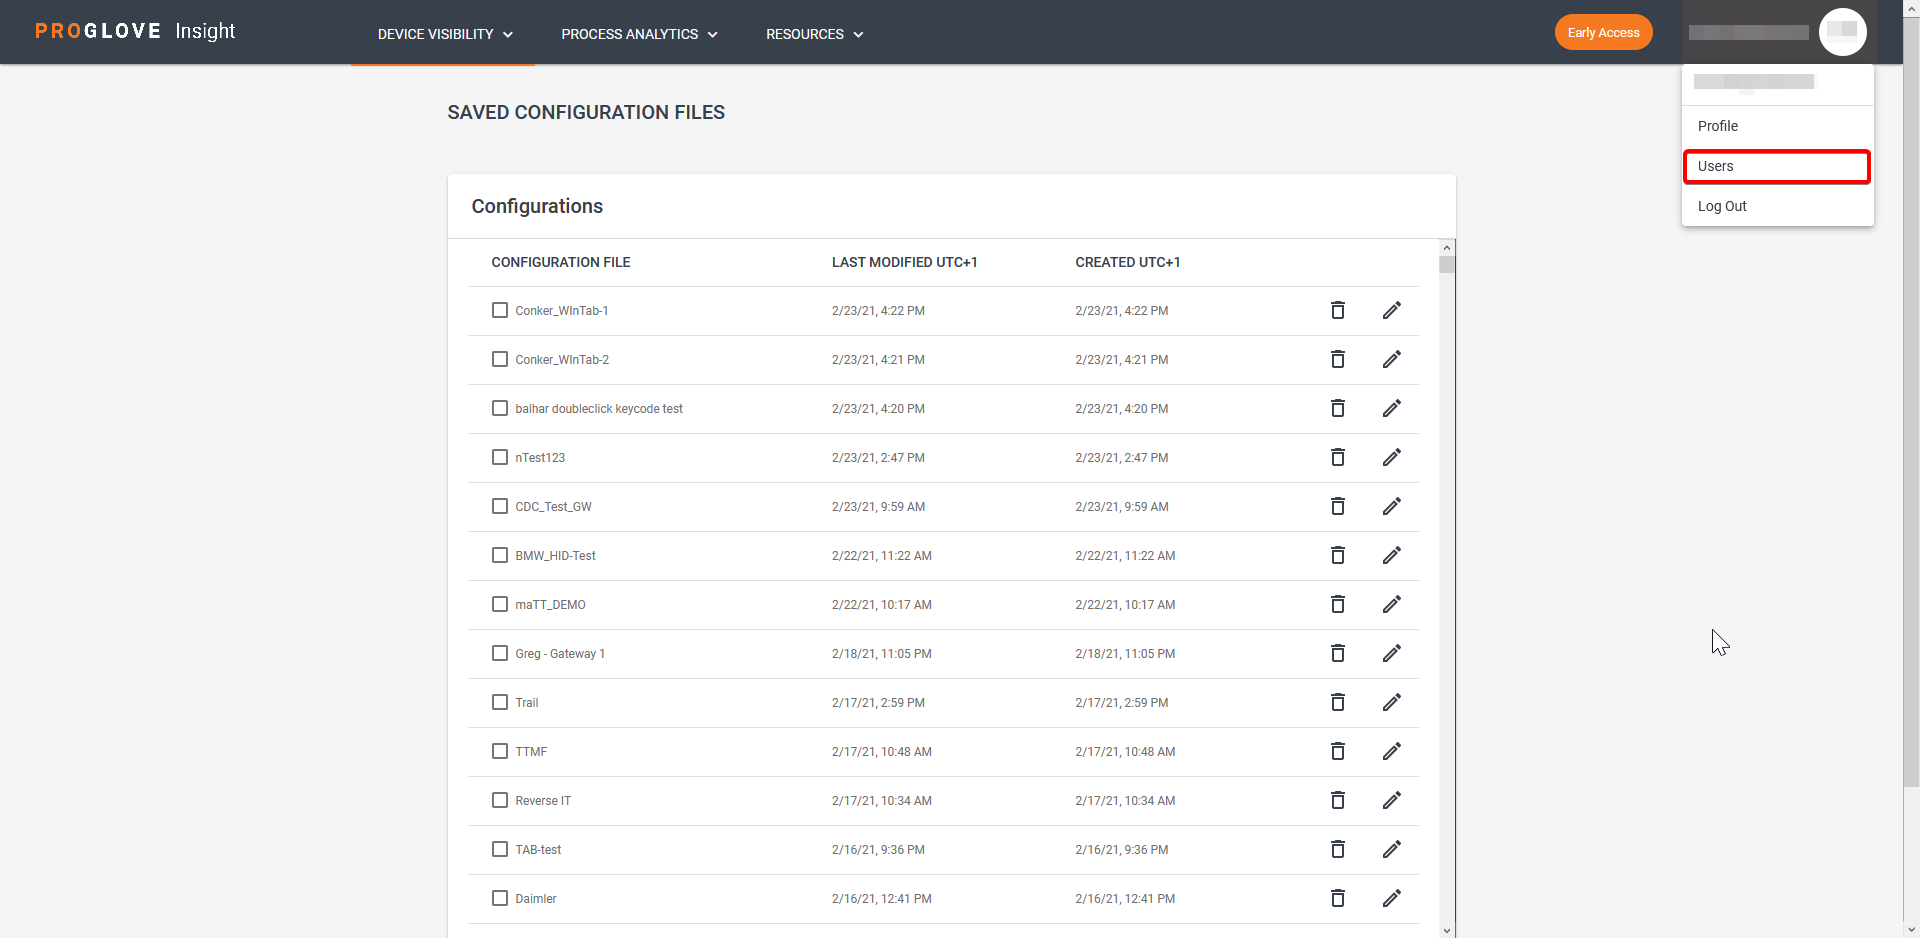Edit the Reverse IT configuration
The height and width of the screenshot is (938, 1920).
pyautogui.click(x=1391, y=800)
